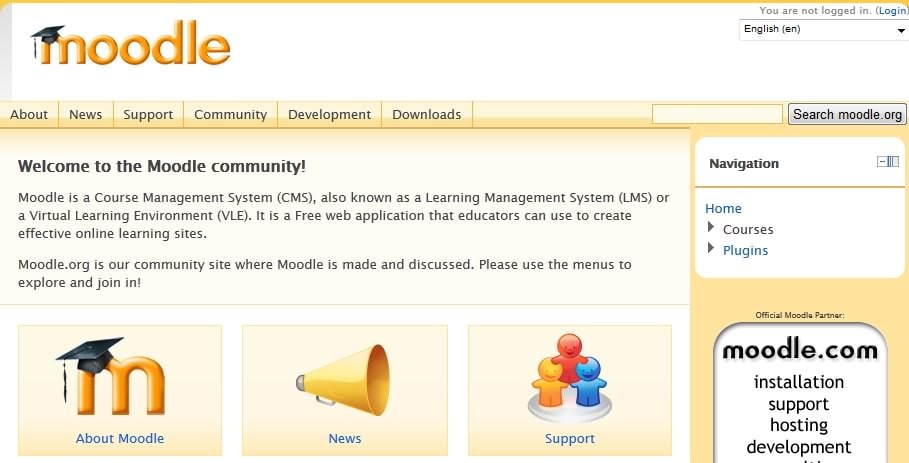Screen dimensions: 909x463
Task: Open the moodle.com partner banner
Action: [x=799, y=393]
